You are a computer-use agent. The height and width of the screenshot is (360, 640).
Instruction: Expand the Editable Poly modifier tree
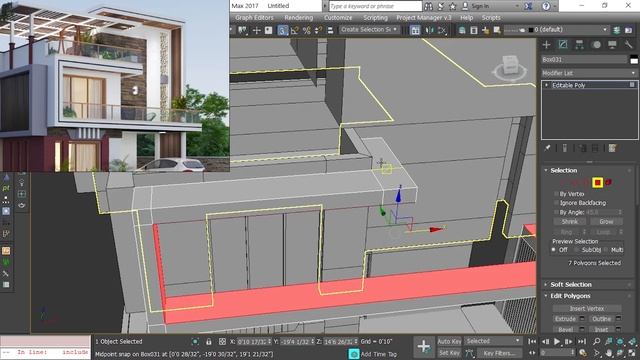(547, 85)
